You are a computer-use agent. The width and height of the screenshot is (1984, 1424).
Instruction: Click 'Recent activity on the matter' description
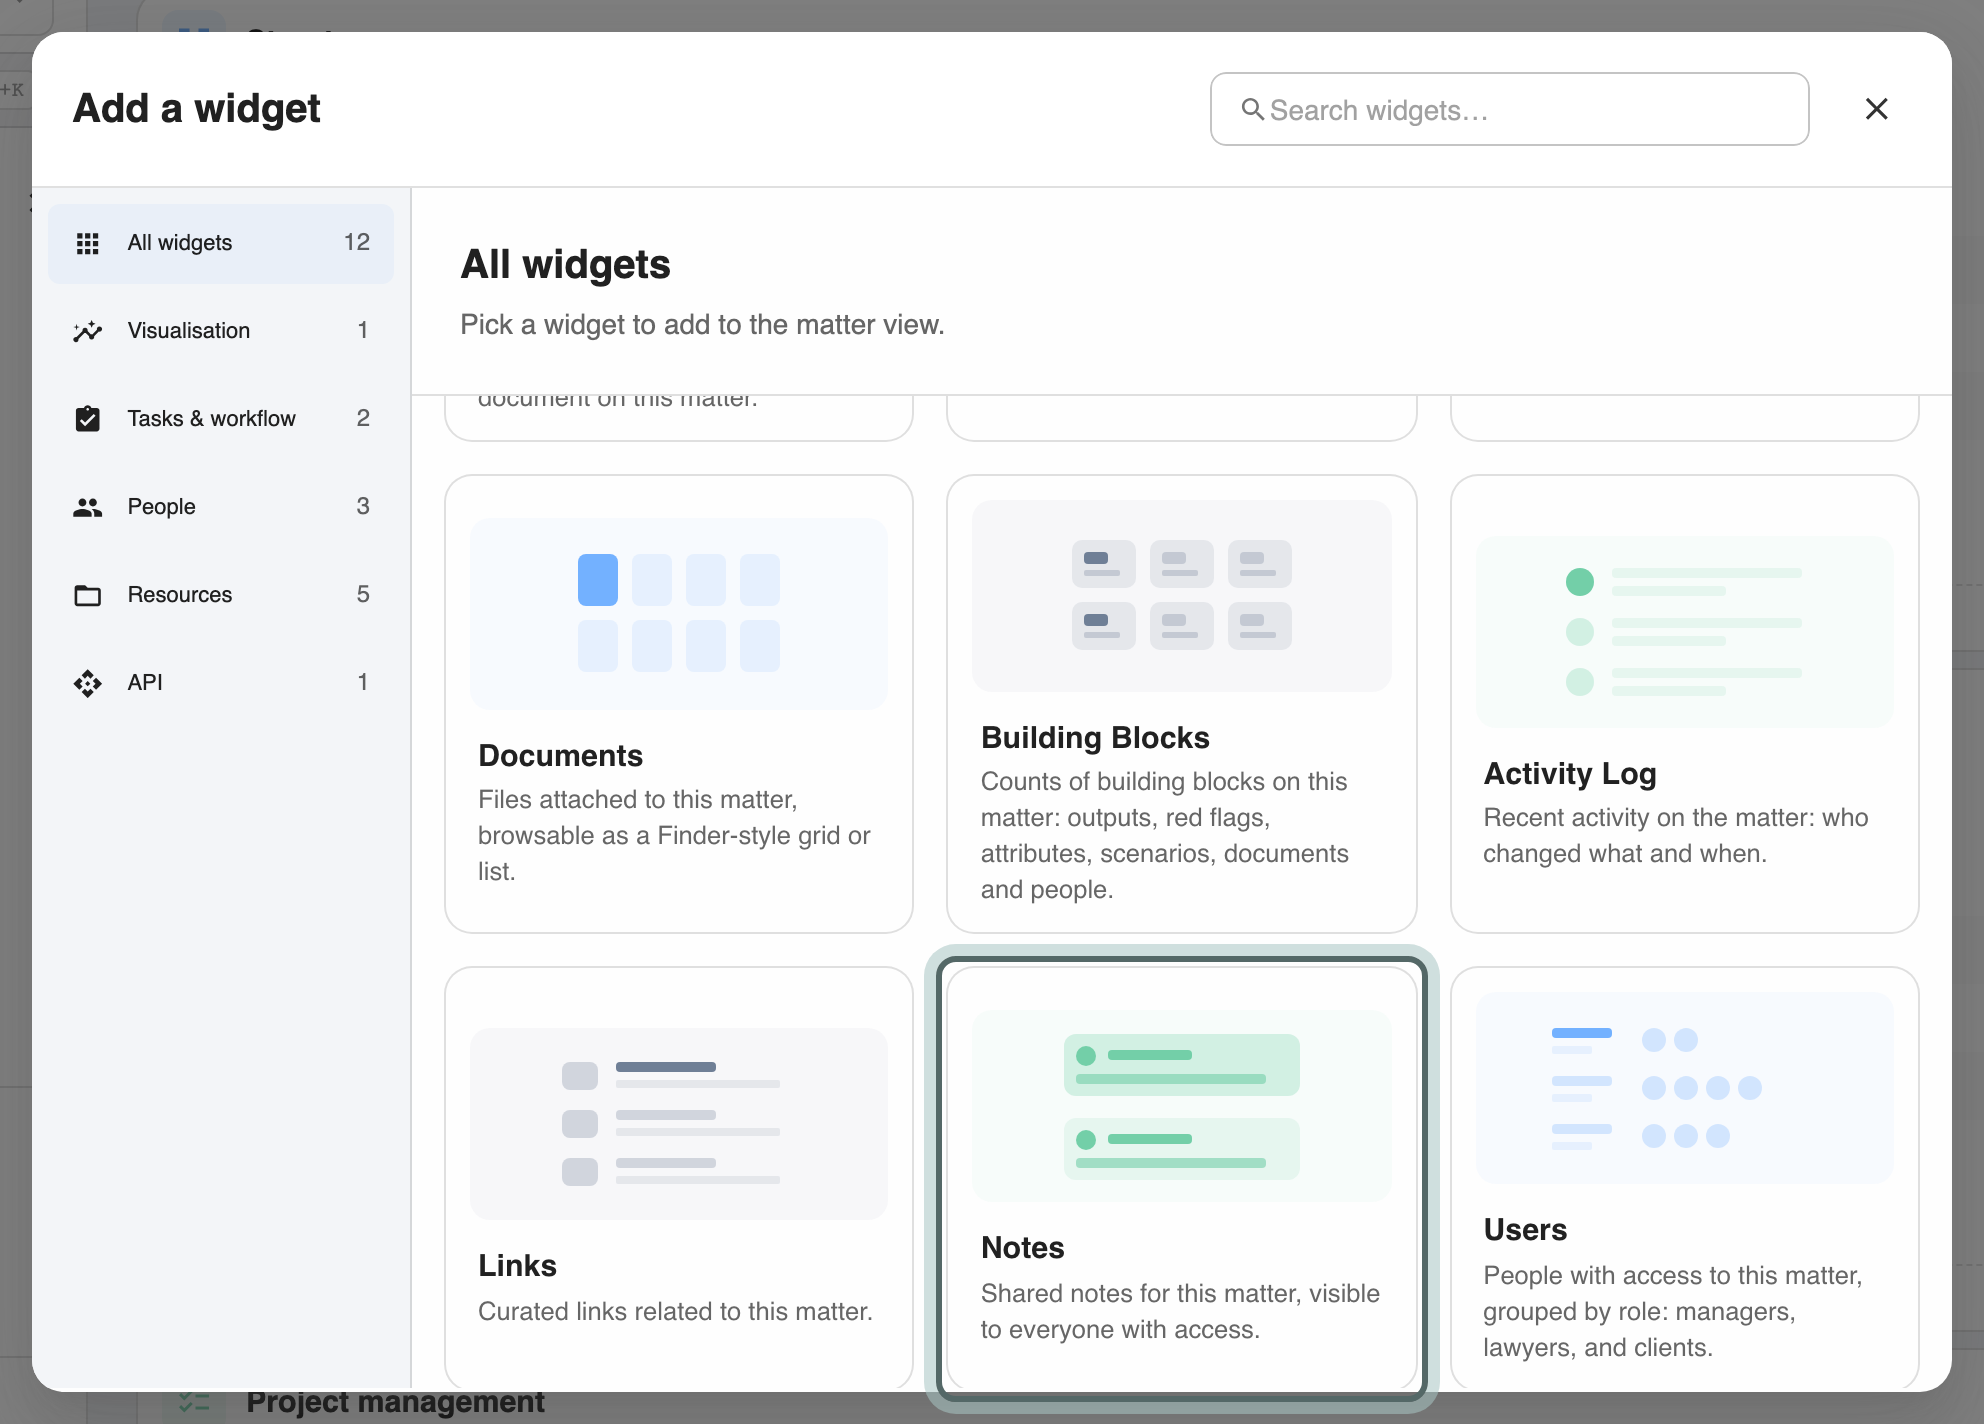click(1675, 835)
